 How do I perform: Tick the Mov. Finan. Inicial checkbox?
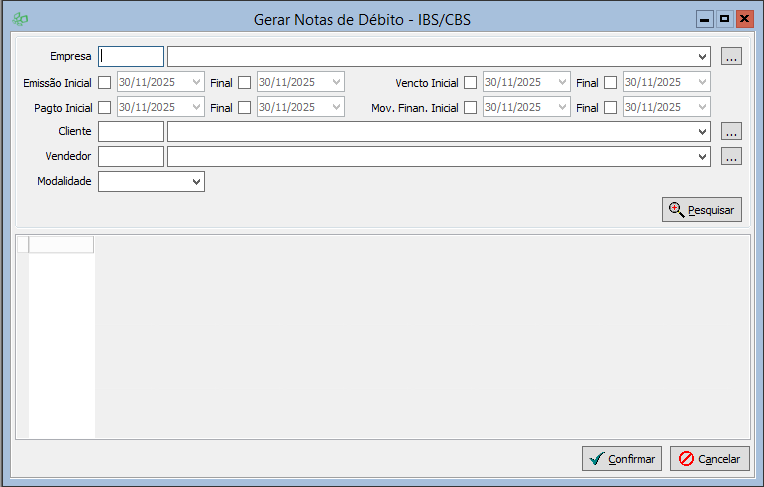point(471,107)
